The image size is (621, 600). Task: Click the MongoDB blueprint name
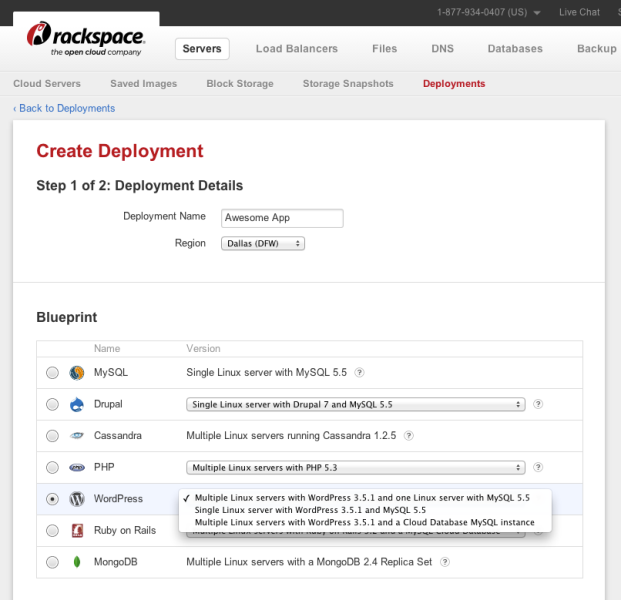click(x=115, y=562)
